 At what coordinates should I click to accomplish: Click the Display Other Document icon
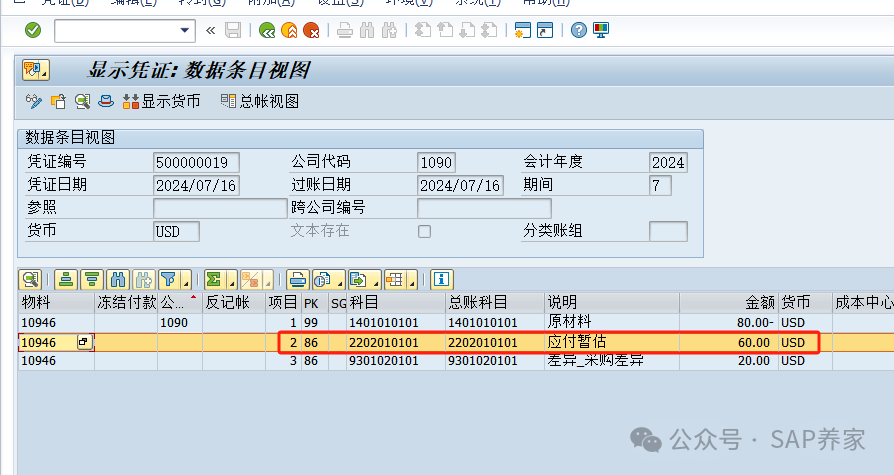pyautogui.click(x=58, y=102)
